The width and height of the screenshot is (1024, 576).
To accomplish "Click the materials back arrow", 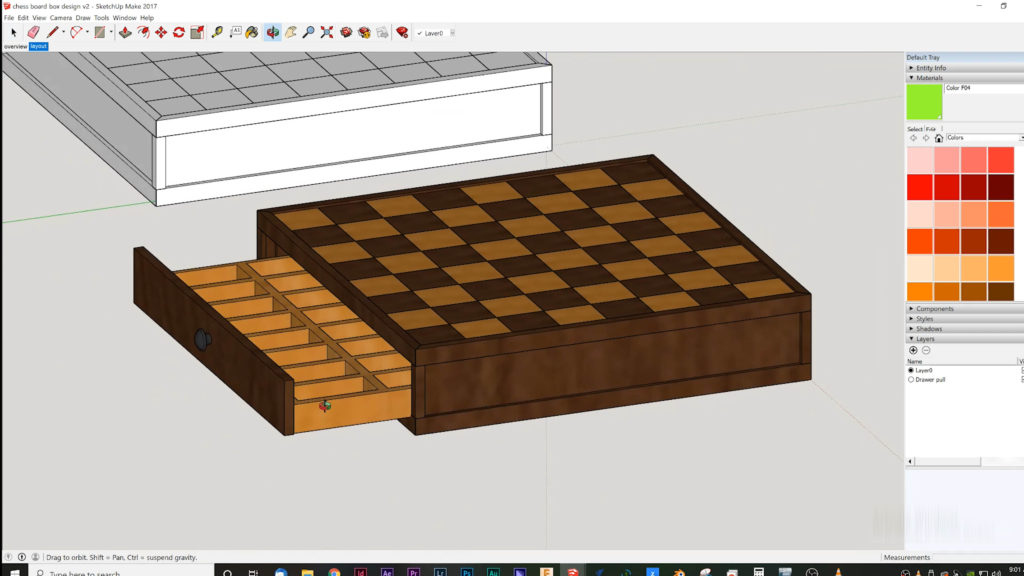I will click(x=914, y=138).
